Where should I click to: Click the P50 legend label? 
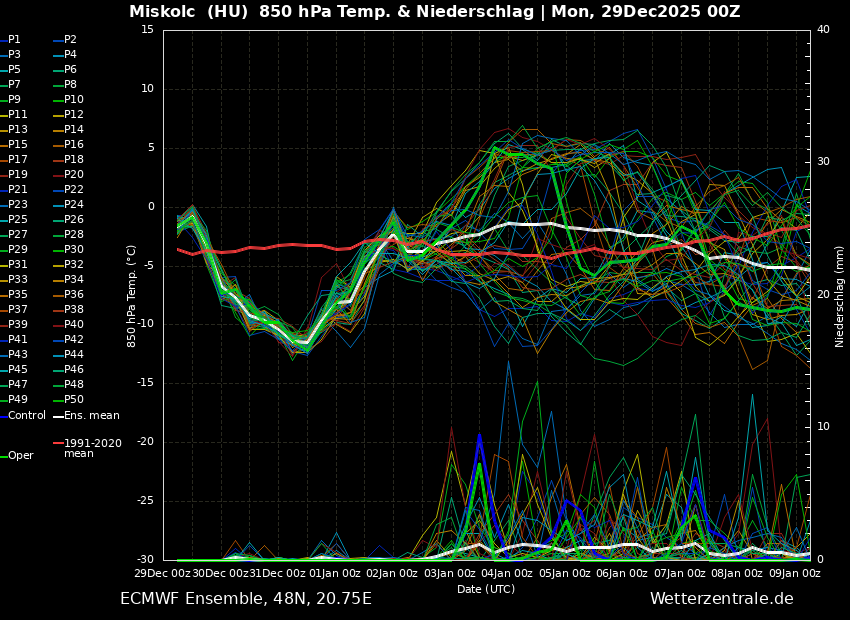coord(74,400)
